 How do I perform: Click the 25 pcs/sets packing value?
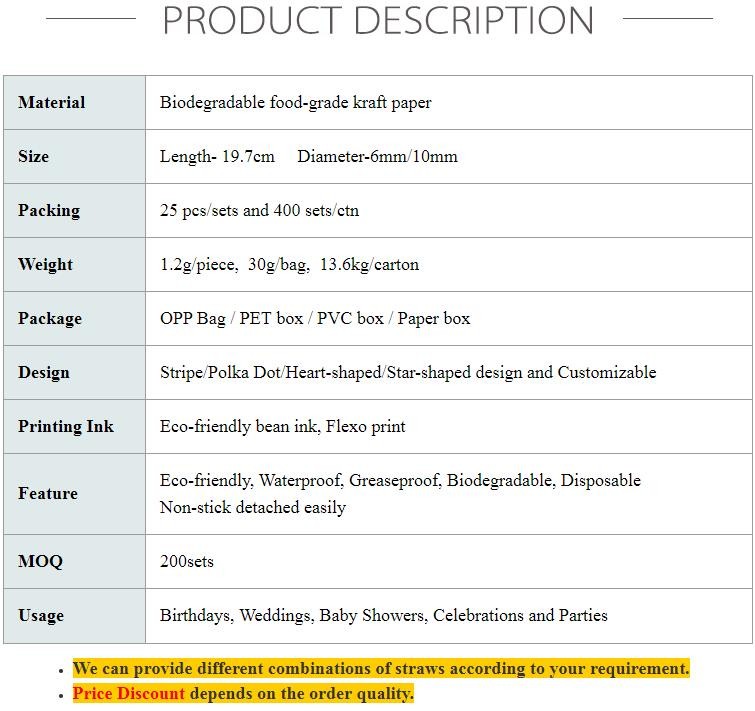click(x=259, y=210)
